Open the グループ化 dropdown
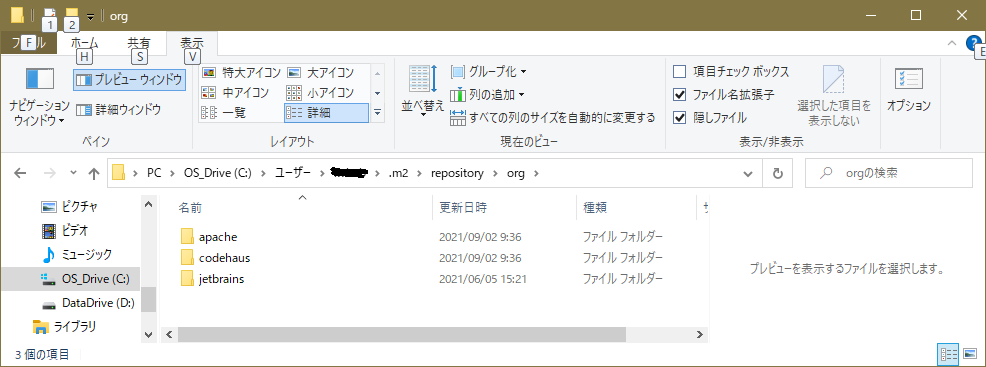The image size is (986, 367). tap(489, 71)
